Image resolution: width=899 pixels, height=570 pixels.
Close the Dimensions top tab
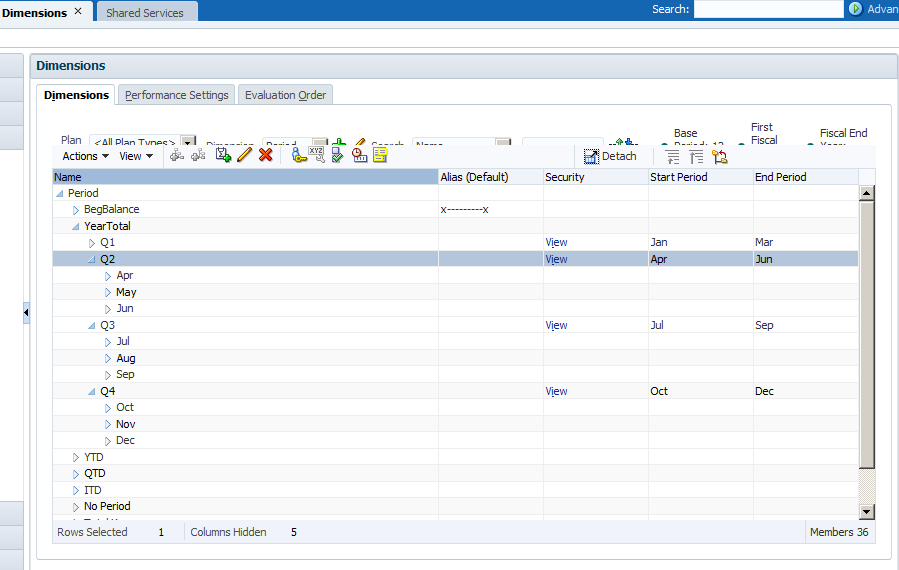pyautogui.click(x=78, y=11)
